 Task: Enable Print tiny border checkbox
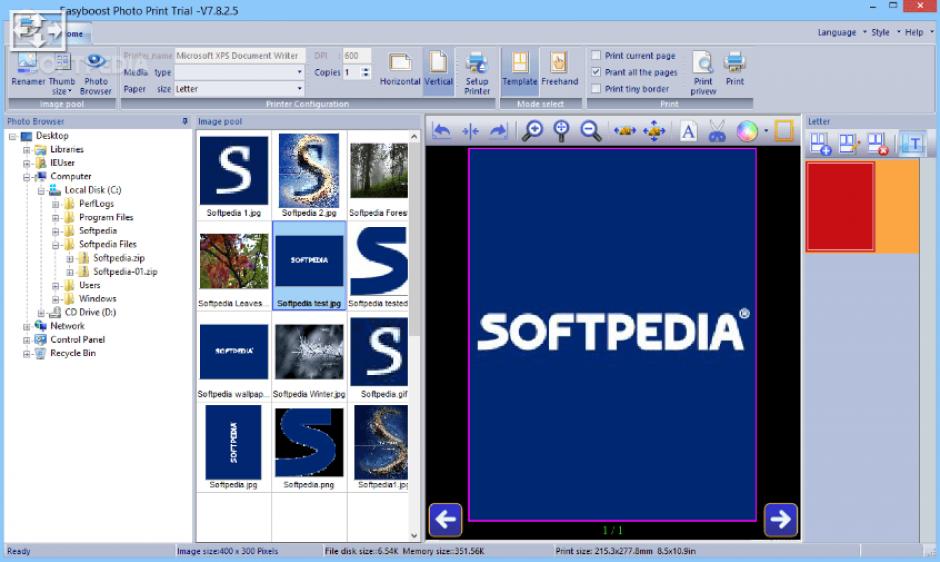click(596, 89)
